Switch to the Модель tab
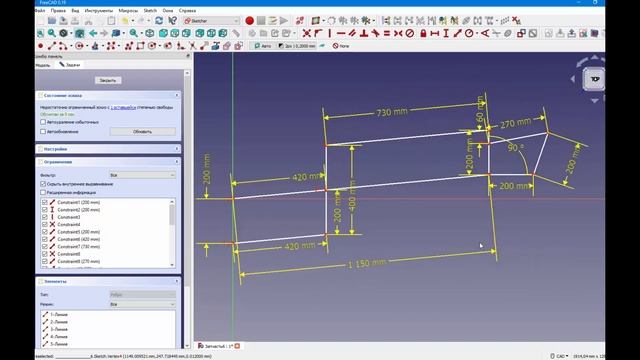The width and height of the screenshot is (640, 360). click(x=43, y=65)
